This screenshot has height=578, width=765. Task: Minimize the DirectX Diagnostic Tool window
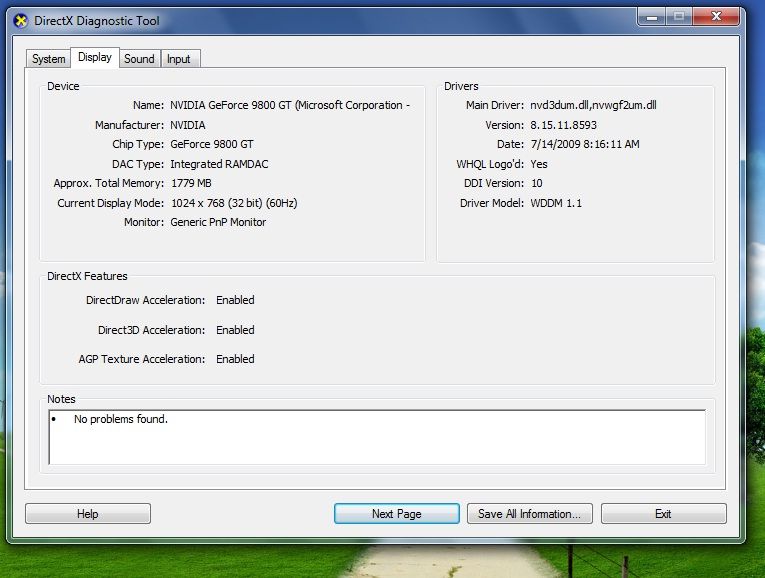coord(652,17)
